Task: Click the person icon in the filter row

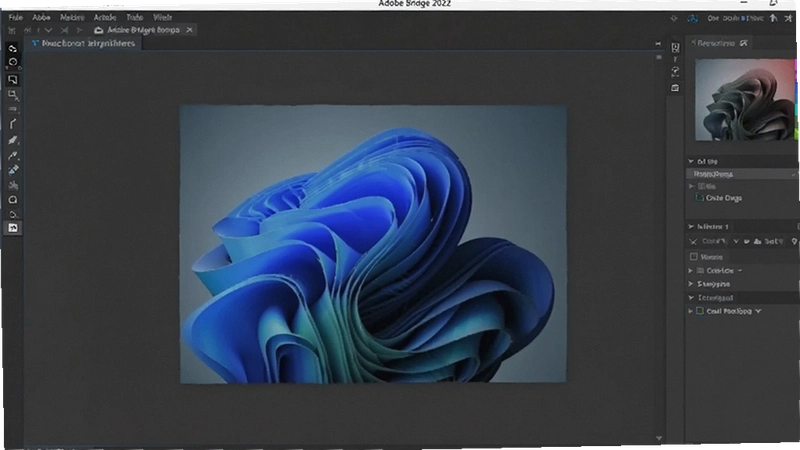Action: point(757,241)
